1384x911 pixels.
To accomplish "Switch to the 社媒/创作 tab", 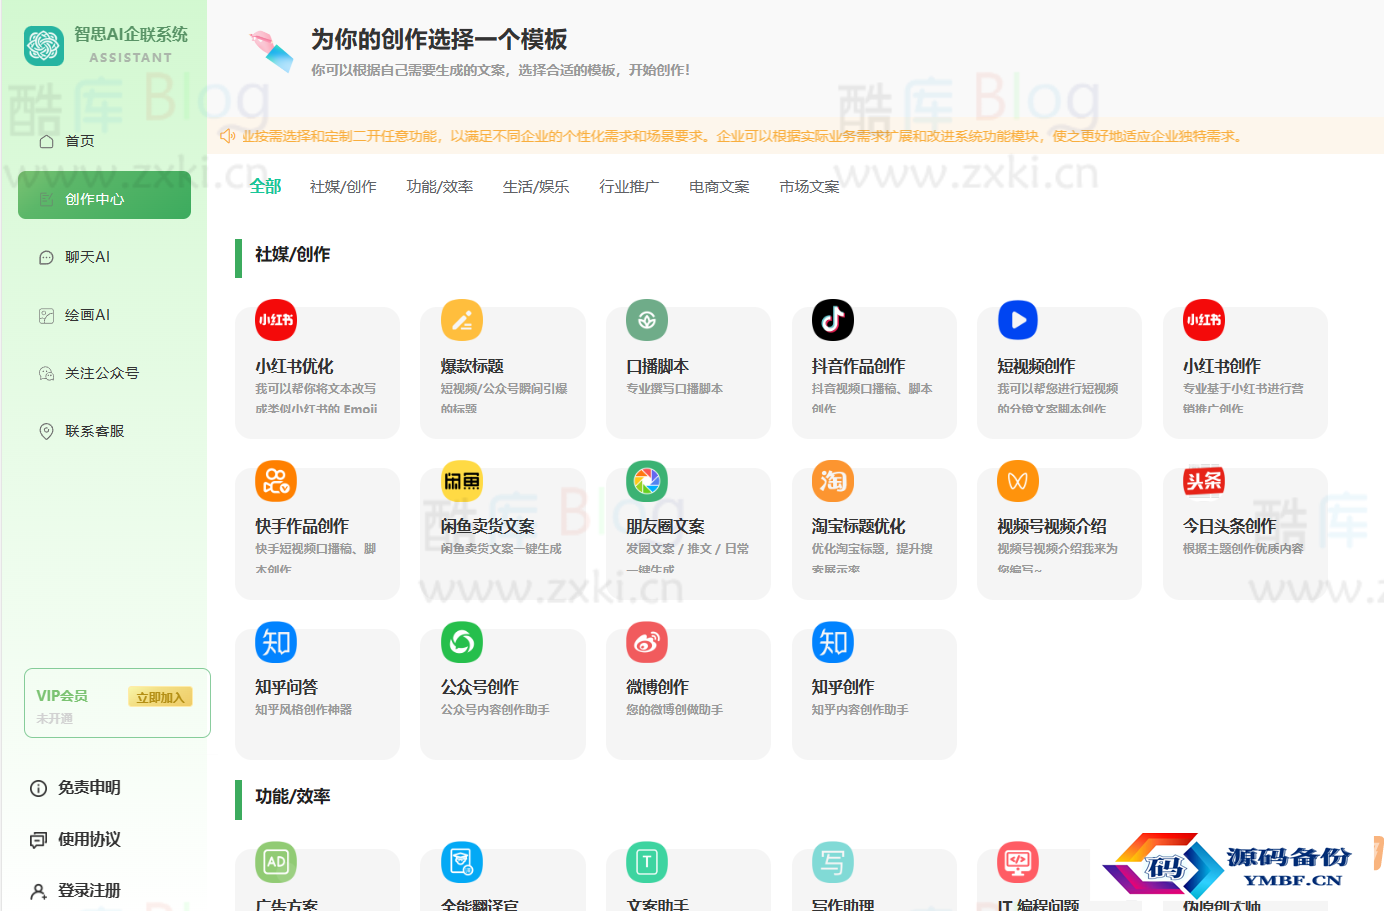I will coord(343,186).
